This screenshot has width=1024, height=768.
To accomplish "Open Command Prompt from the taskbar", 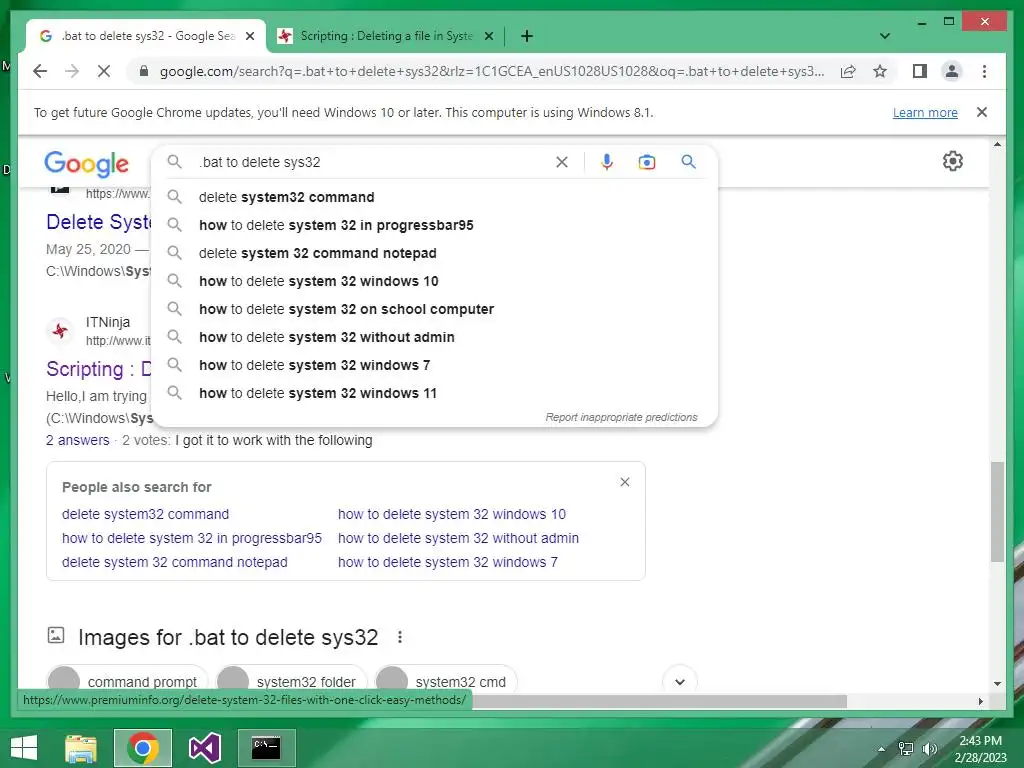I will (266, 748).
